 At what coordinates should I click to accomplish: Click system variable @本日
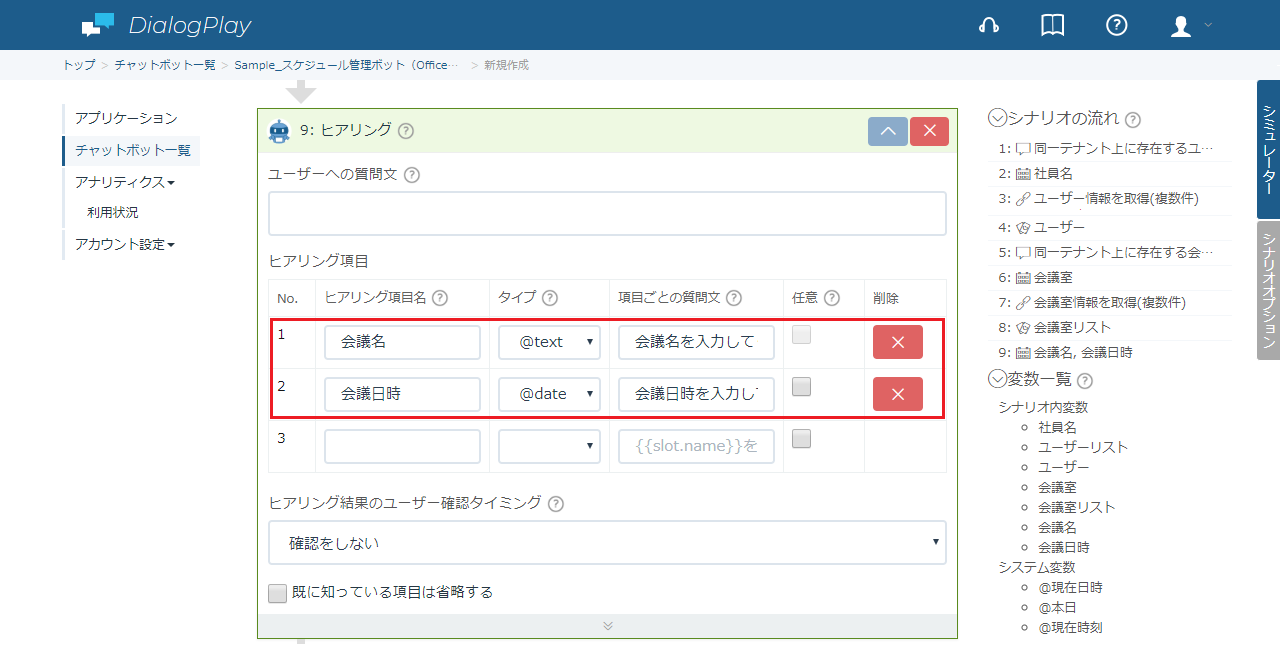click(1057, 607)
